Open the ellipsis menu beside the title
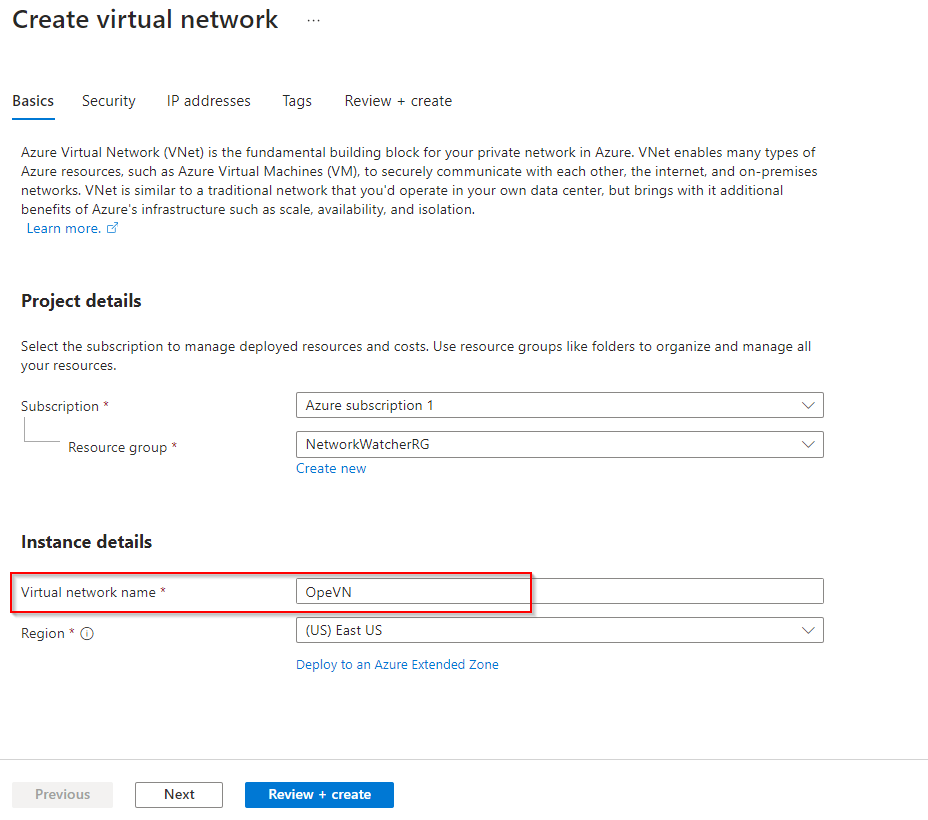The height and width of the screenshot is (820, 928). (313, 21)
